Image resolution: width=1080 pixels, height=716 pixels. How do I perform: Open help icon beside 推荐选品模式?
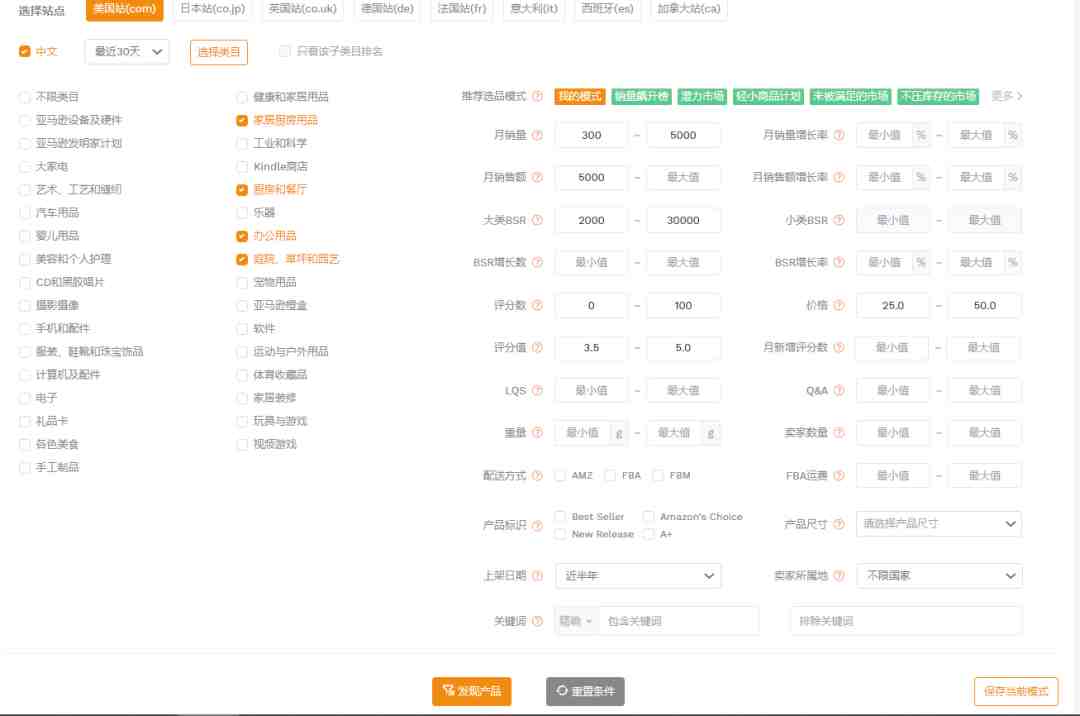(537, 96)
